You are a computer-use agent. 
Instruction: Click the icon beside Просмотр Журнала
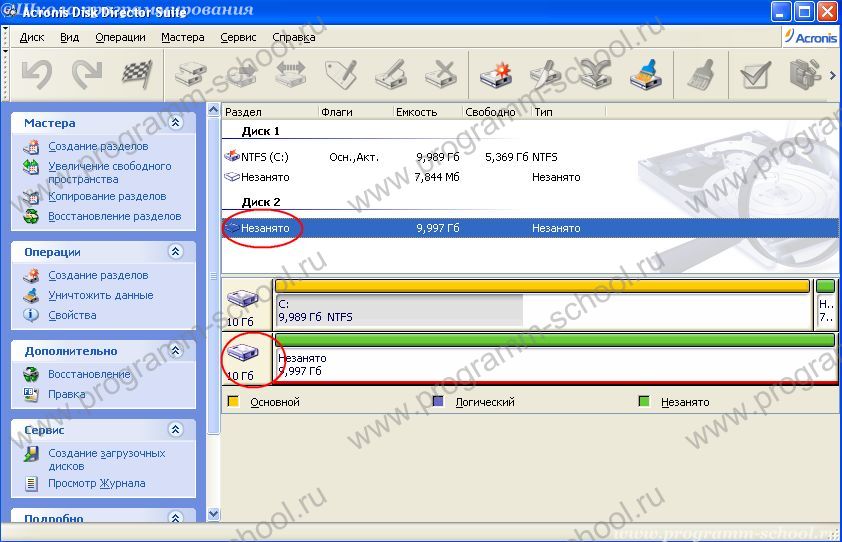tap(31, 483)
